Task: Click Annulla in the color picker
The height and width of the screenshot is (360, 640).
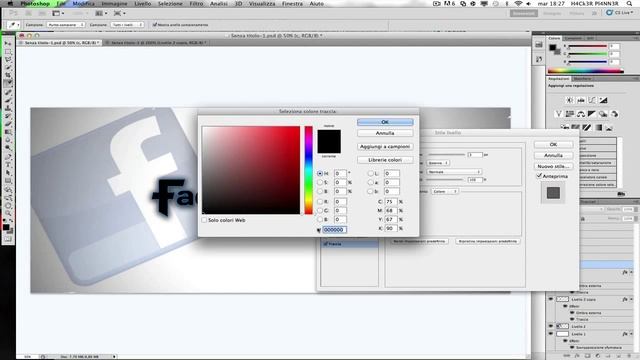Action: (385, 133)
